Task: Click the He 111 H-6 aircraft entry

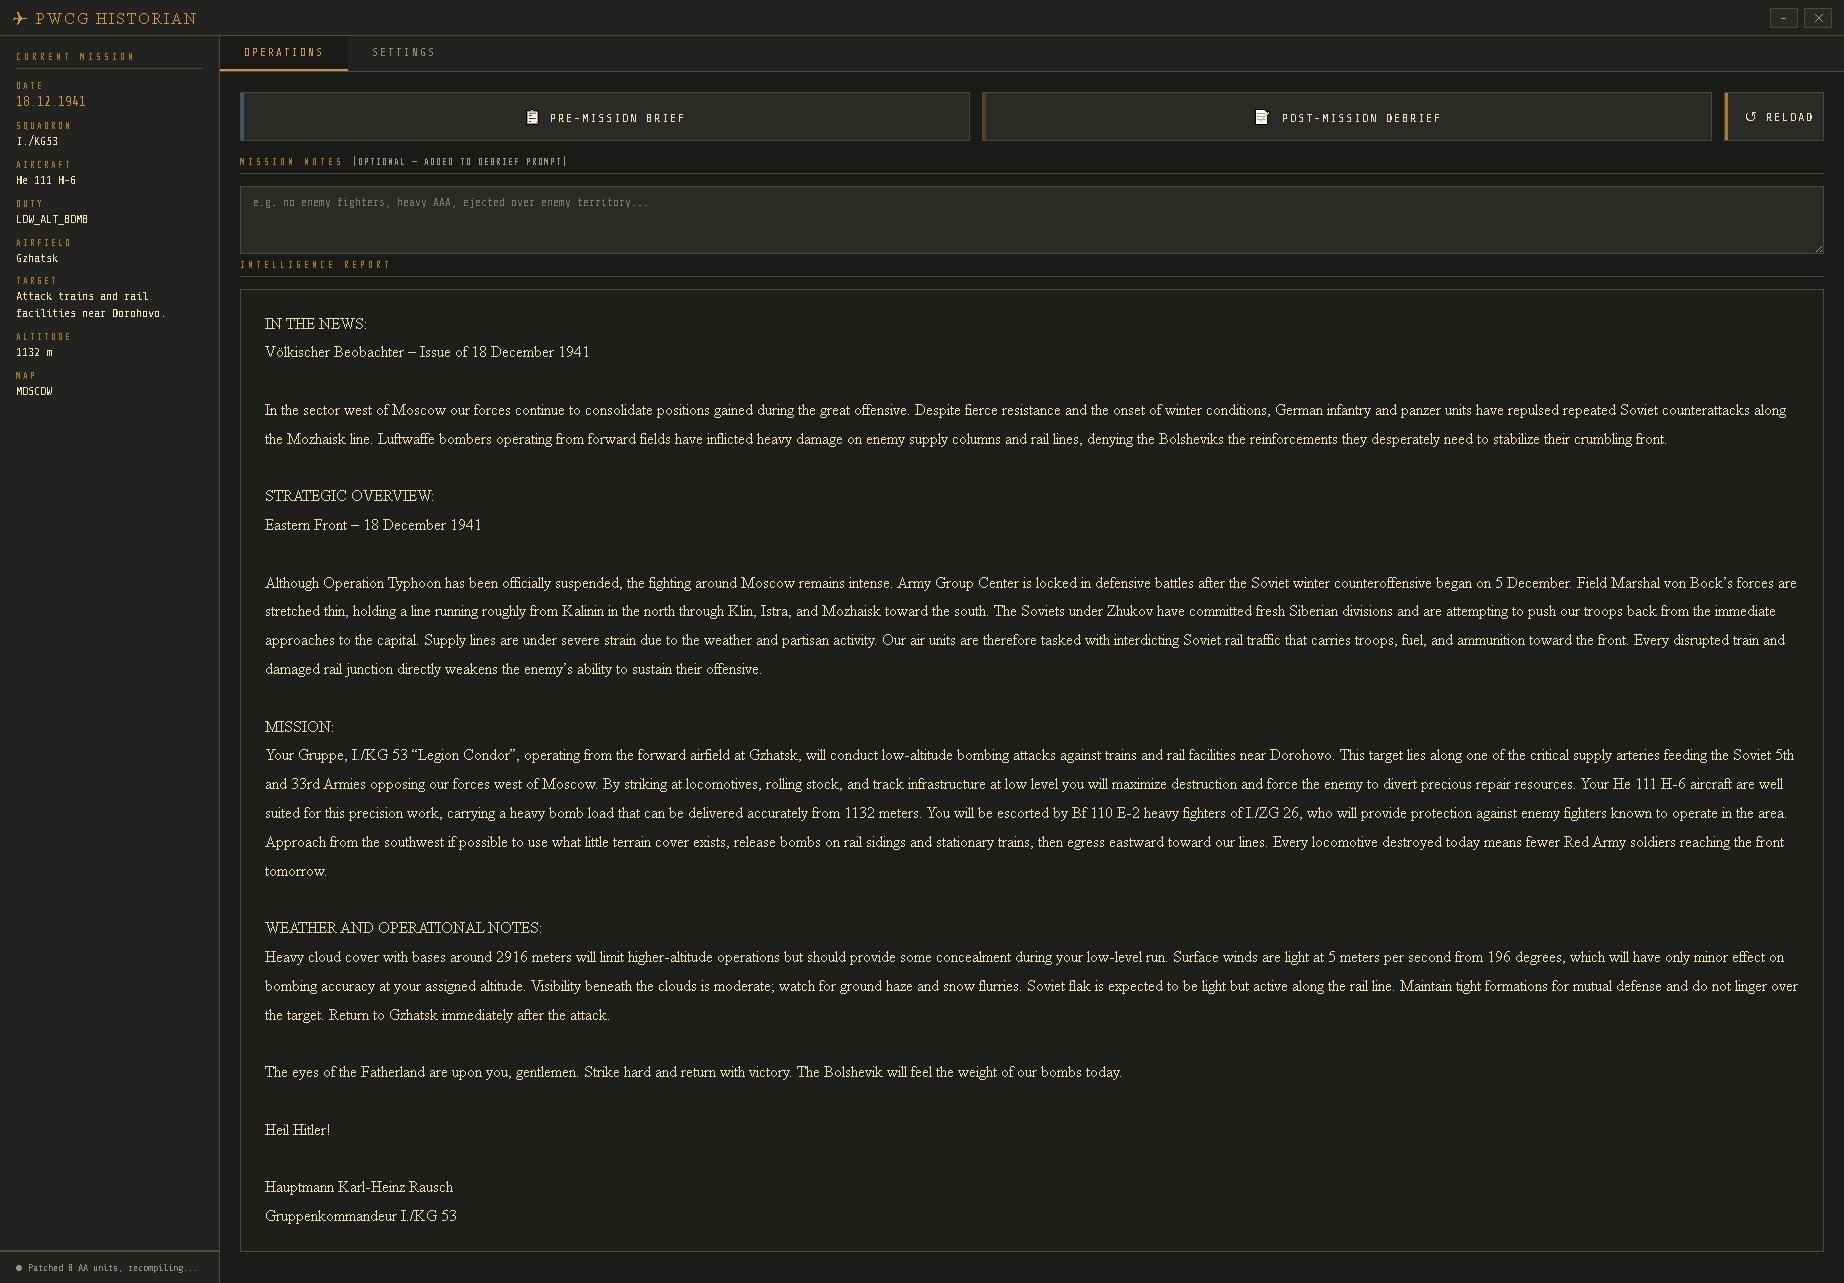Action: 46,180
